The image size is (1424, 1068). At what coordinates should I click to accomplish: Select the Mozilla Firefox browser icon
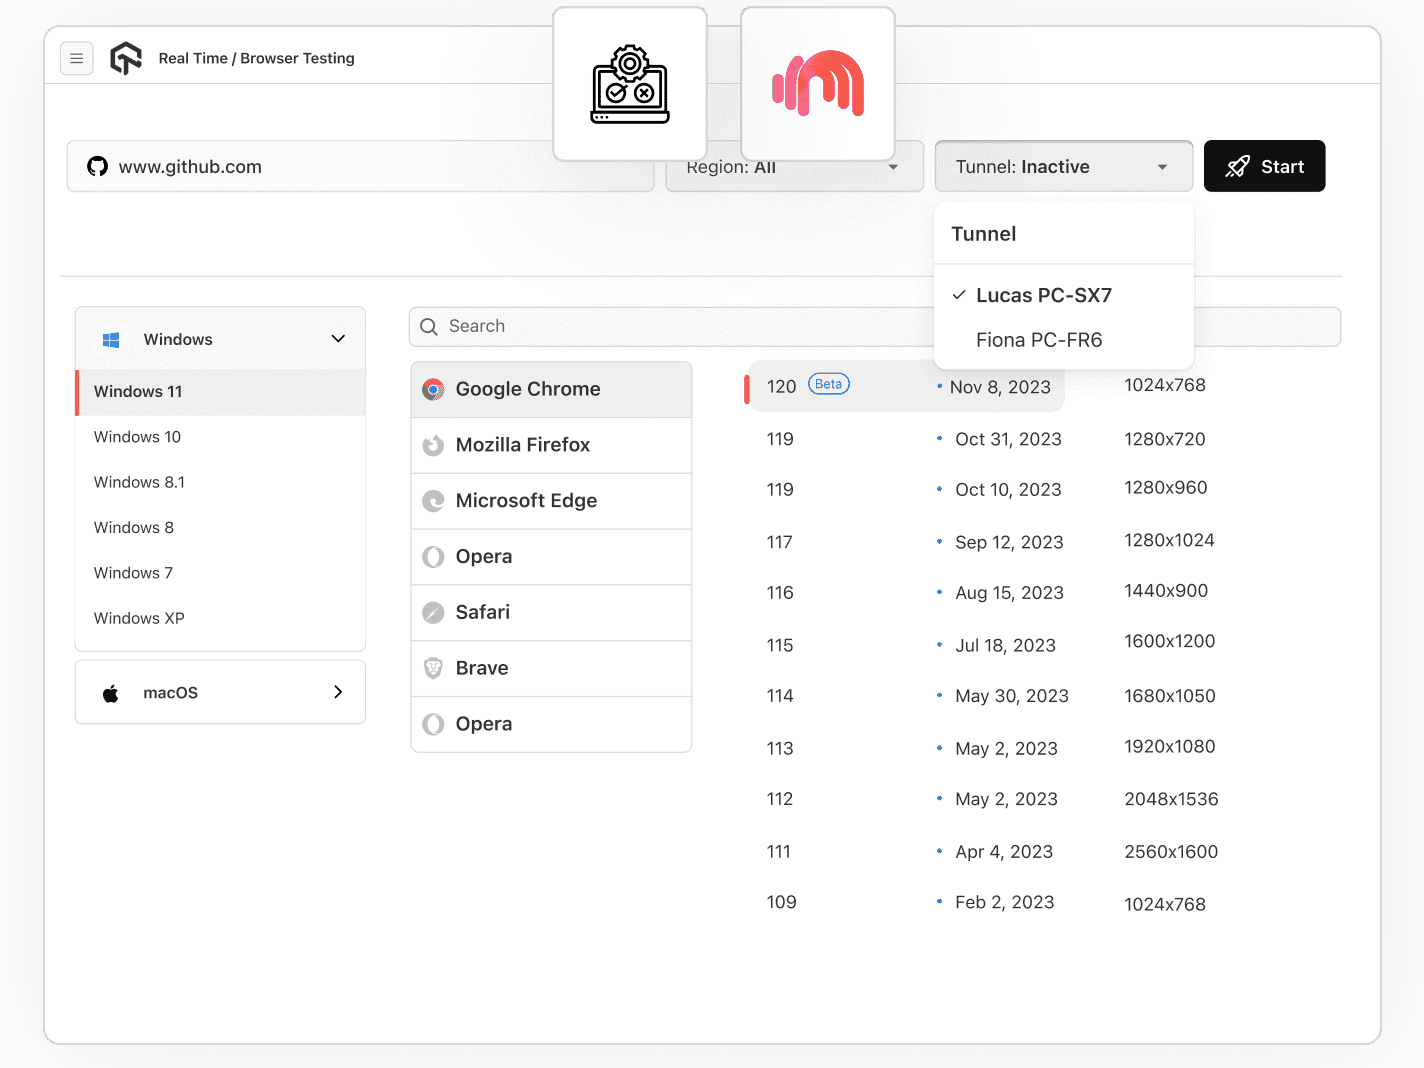pyautogui.click(x=433, y=445)
